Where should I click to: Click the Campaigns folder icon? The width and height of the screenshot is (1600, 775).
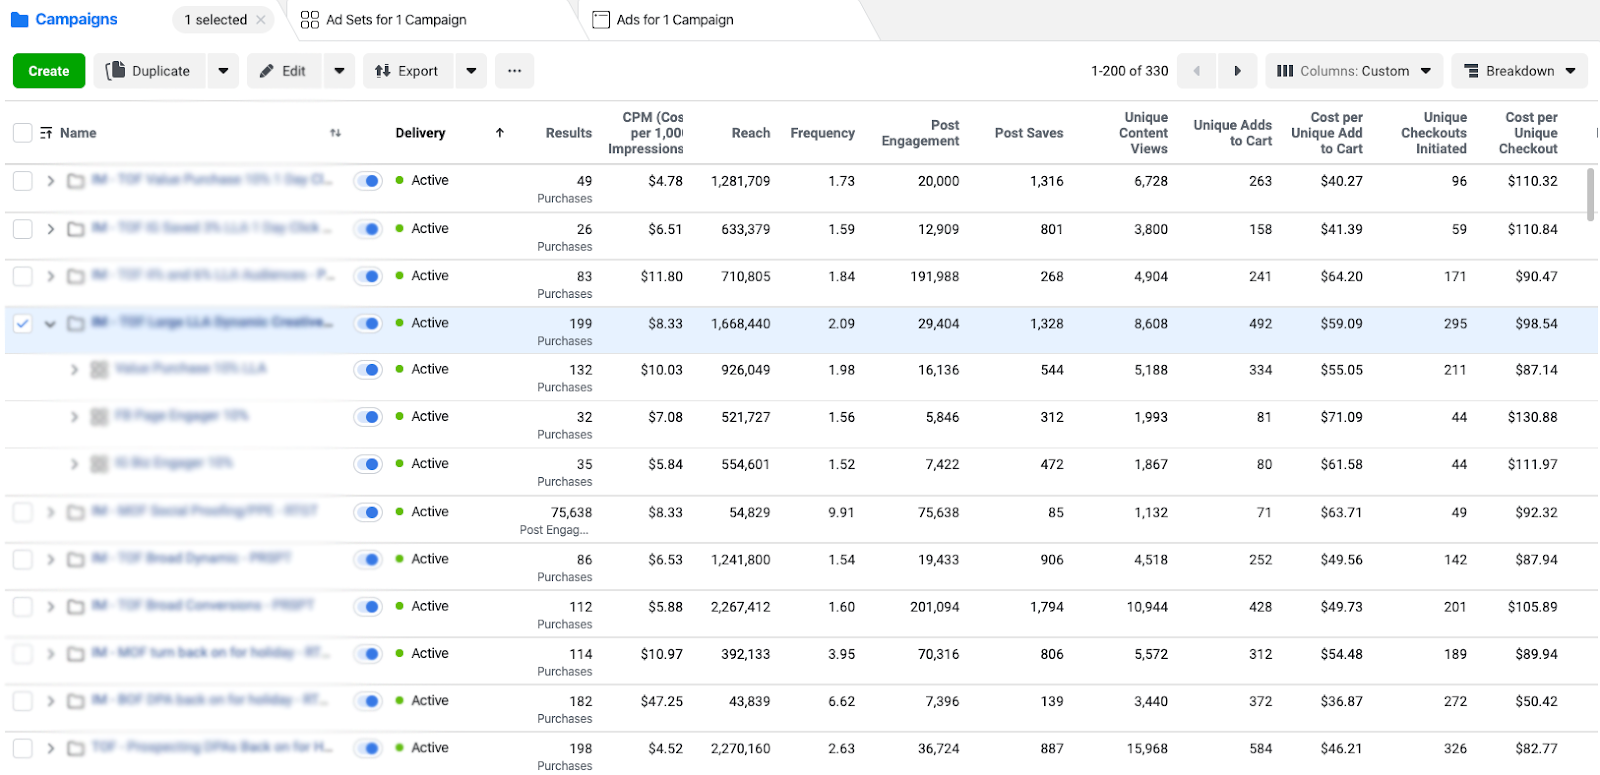[x=19, y=20]
